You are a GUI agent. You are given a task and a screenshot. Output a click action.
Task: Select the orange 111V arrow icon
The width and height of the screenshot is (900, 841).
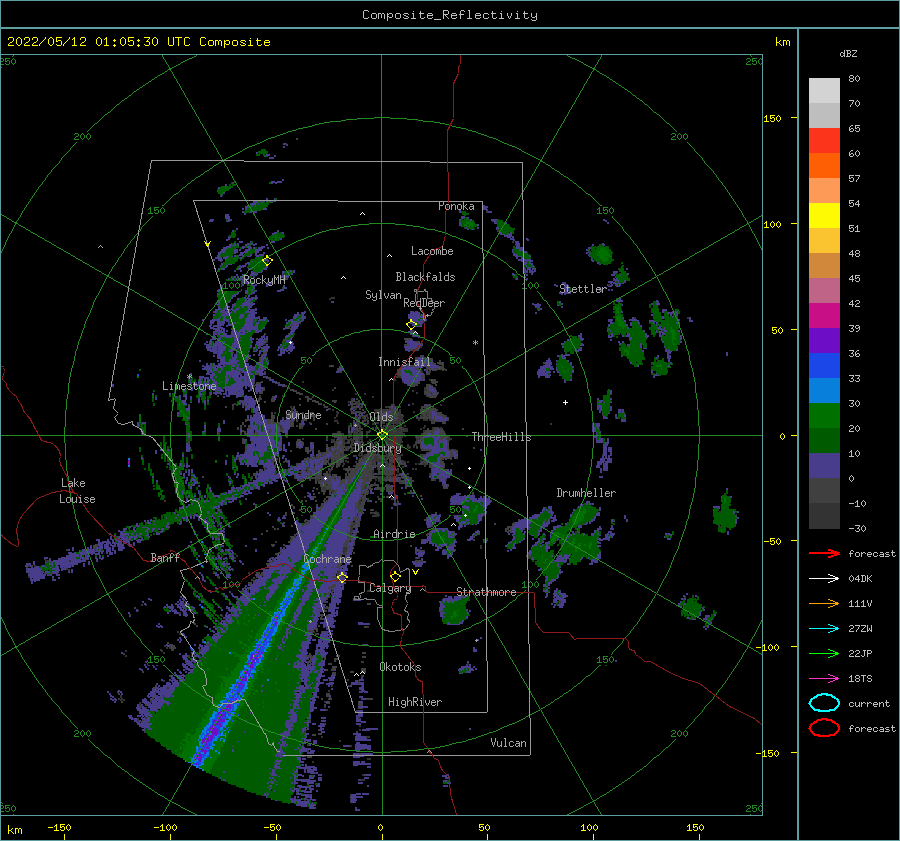pos(824,603)
